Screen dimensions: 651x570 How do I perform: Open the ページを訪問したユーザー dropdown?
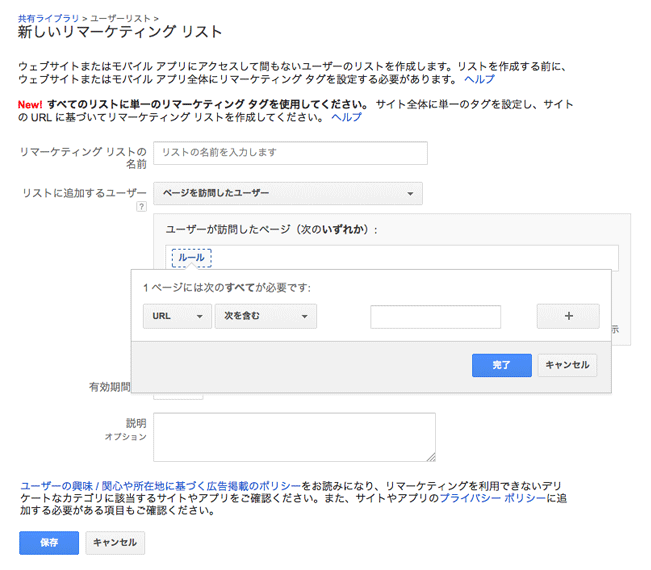pos(288,193)
